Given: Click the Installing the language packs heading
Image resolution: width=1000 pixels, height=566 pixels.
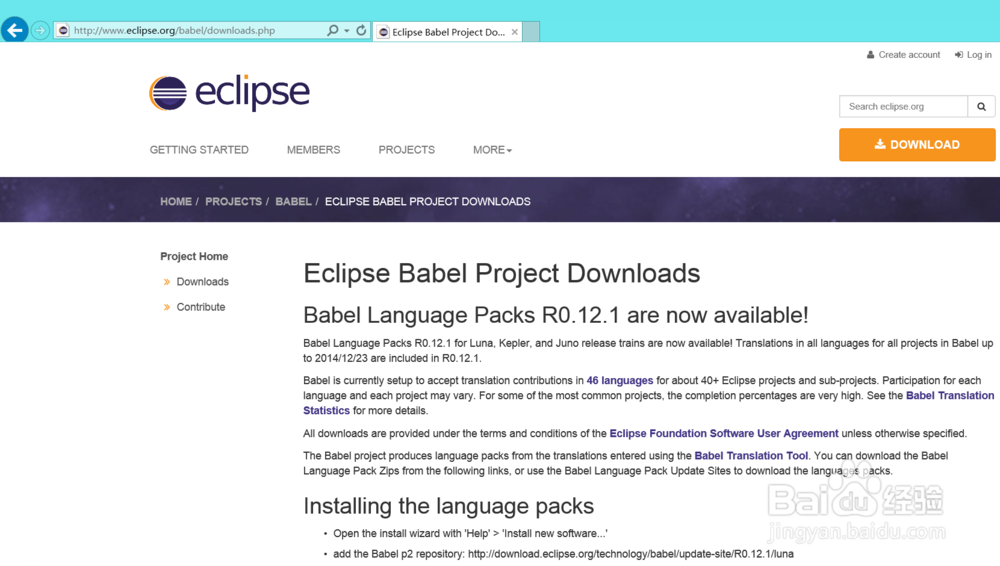Looking at the screenshot, I should click(448, 506).
